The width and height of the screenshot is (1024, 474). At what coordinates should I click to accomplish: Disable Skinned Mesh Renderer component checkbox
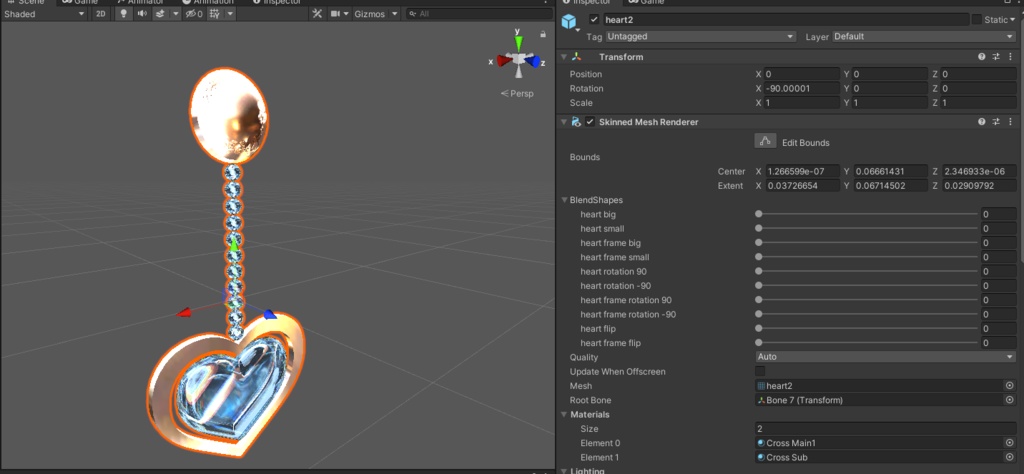pos(590,121)
